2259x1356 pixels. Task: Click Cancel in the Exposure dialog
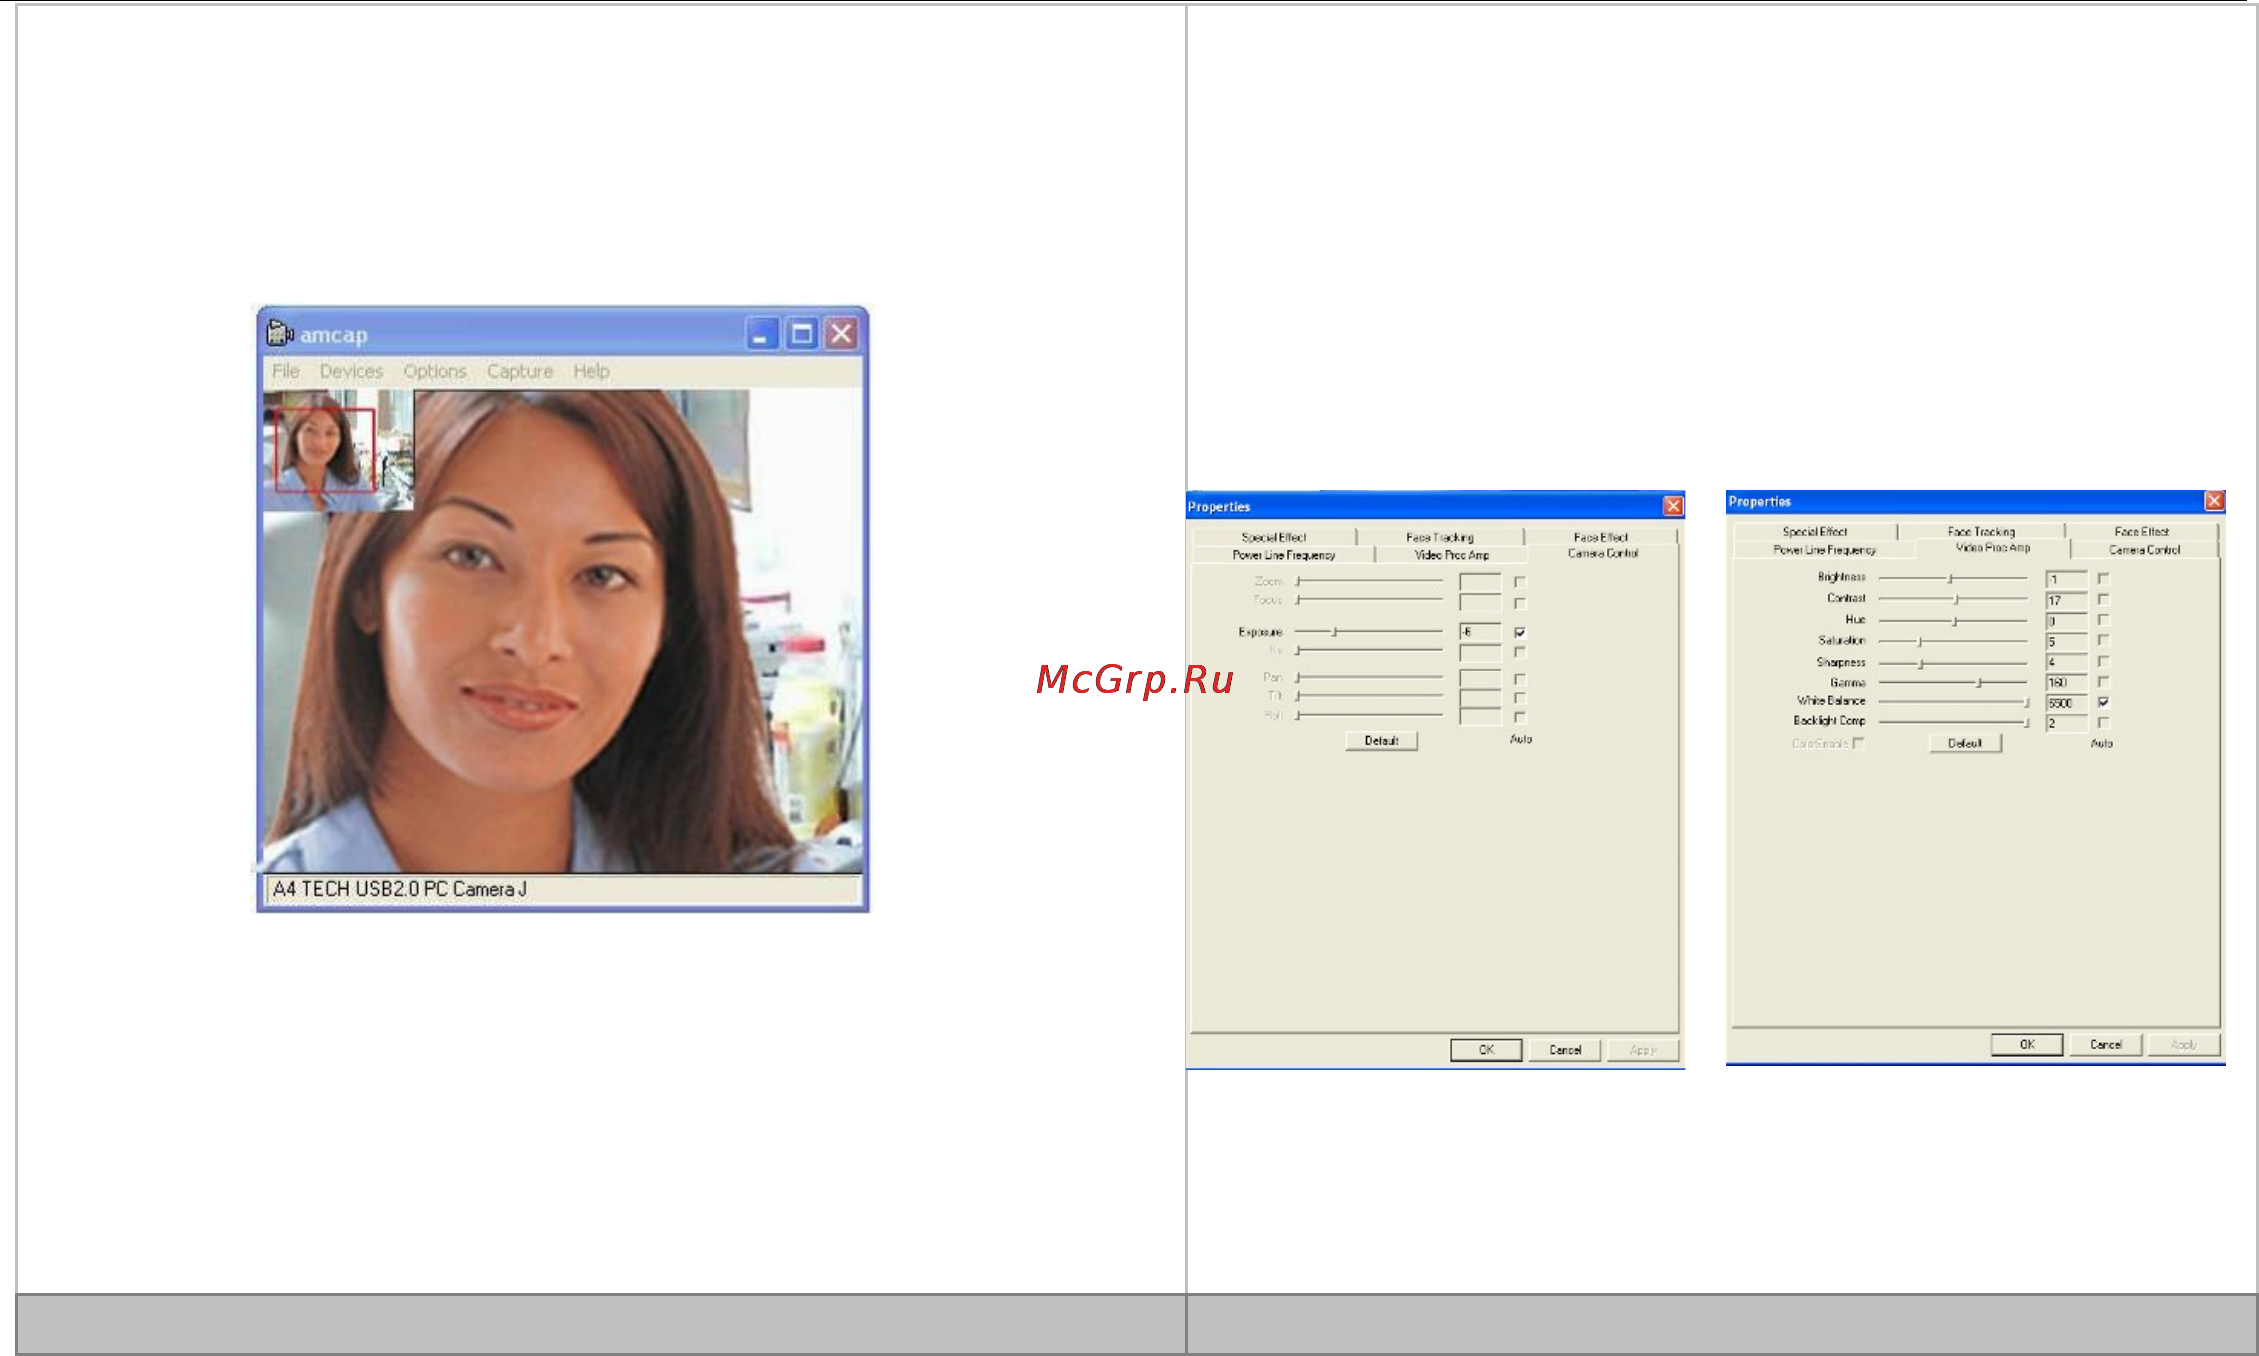pos(1565,1050)
